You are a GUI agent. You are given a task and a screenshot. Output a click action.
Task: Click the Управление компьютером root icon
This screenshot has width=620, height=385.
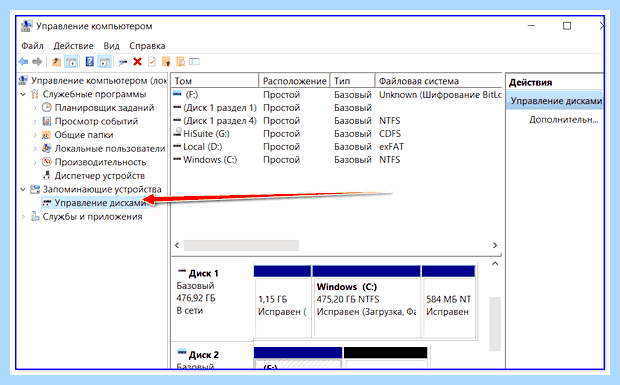point(24,81)
